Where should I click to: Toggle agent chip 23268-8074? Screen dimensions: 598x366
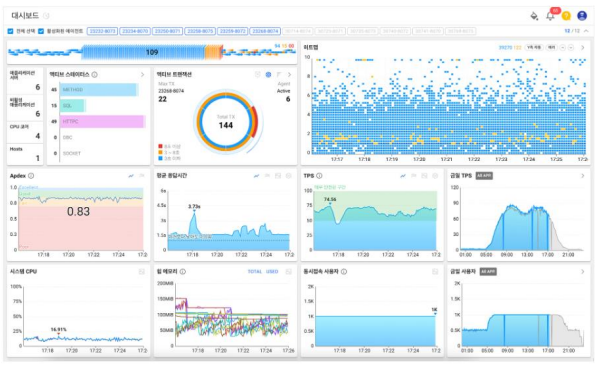click(x=265, y=31)
